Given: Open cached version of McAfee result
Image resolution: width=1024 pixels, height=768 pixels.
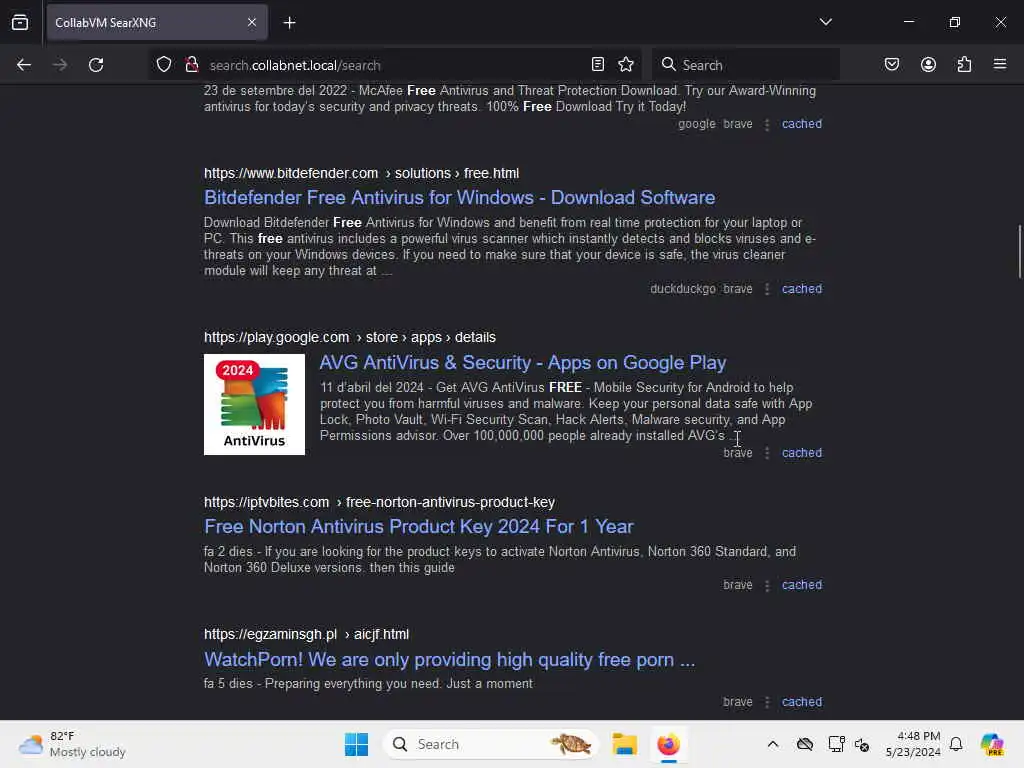Looking at the screenshot, I should click(x=801, y=123).
